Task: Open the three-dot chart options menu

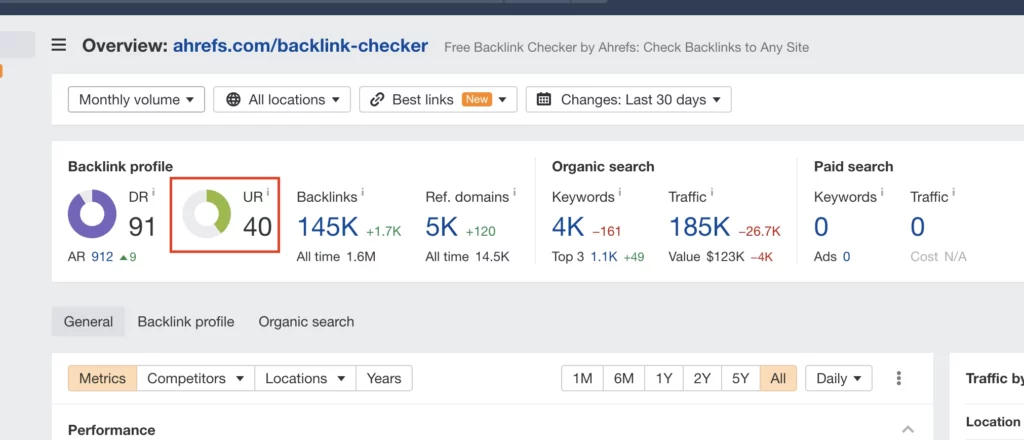Action: point(899,378)
